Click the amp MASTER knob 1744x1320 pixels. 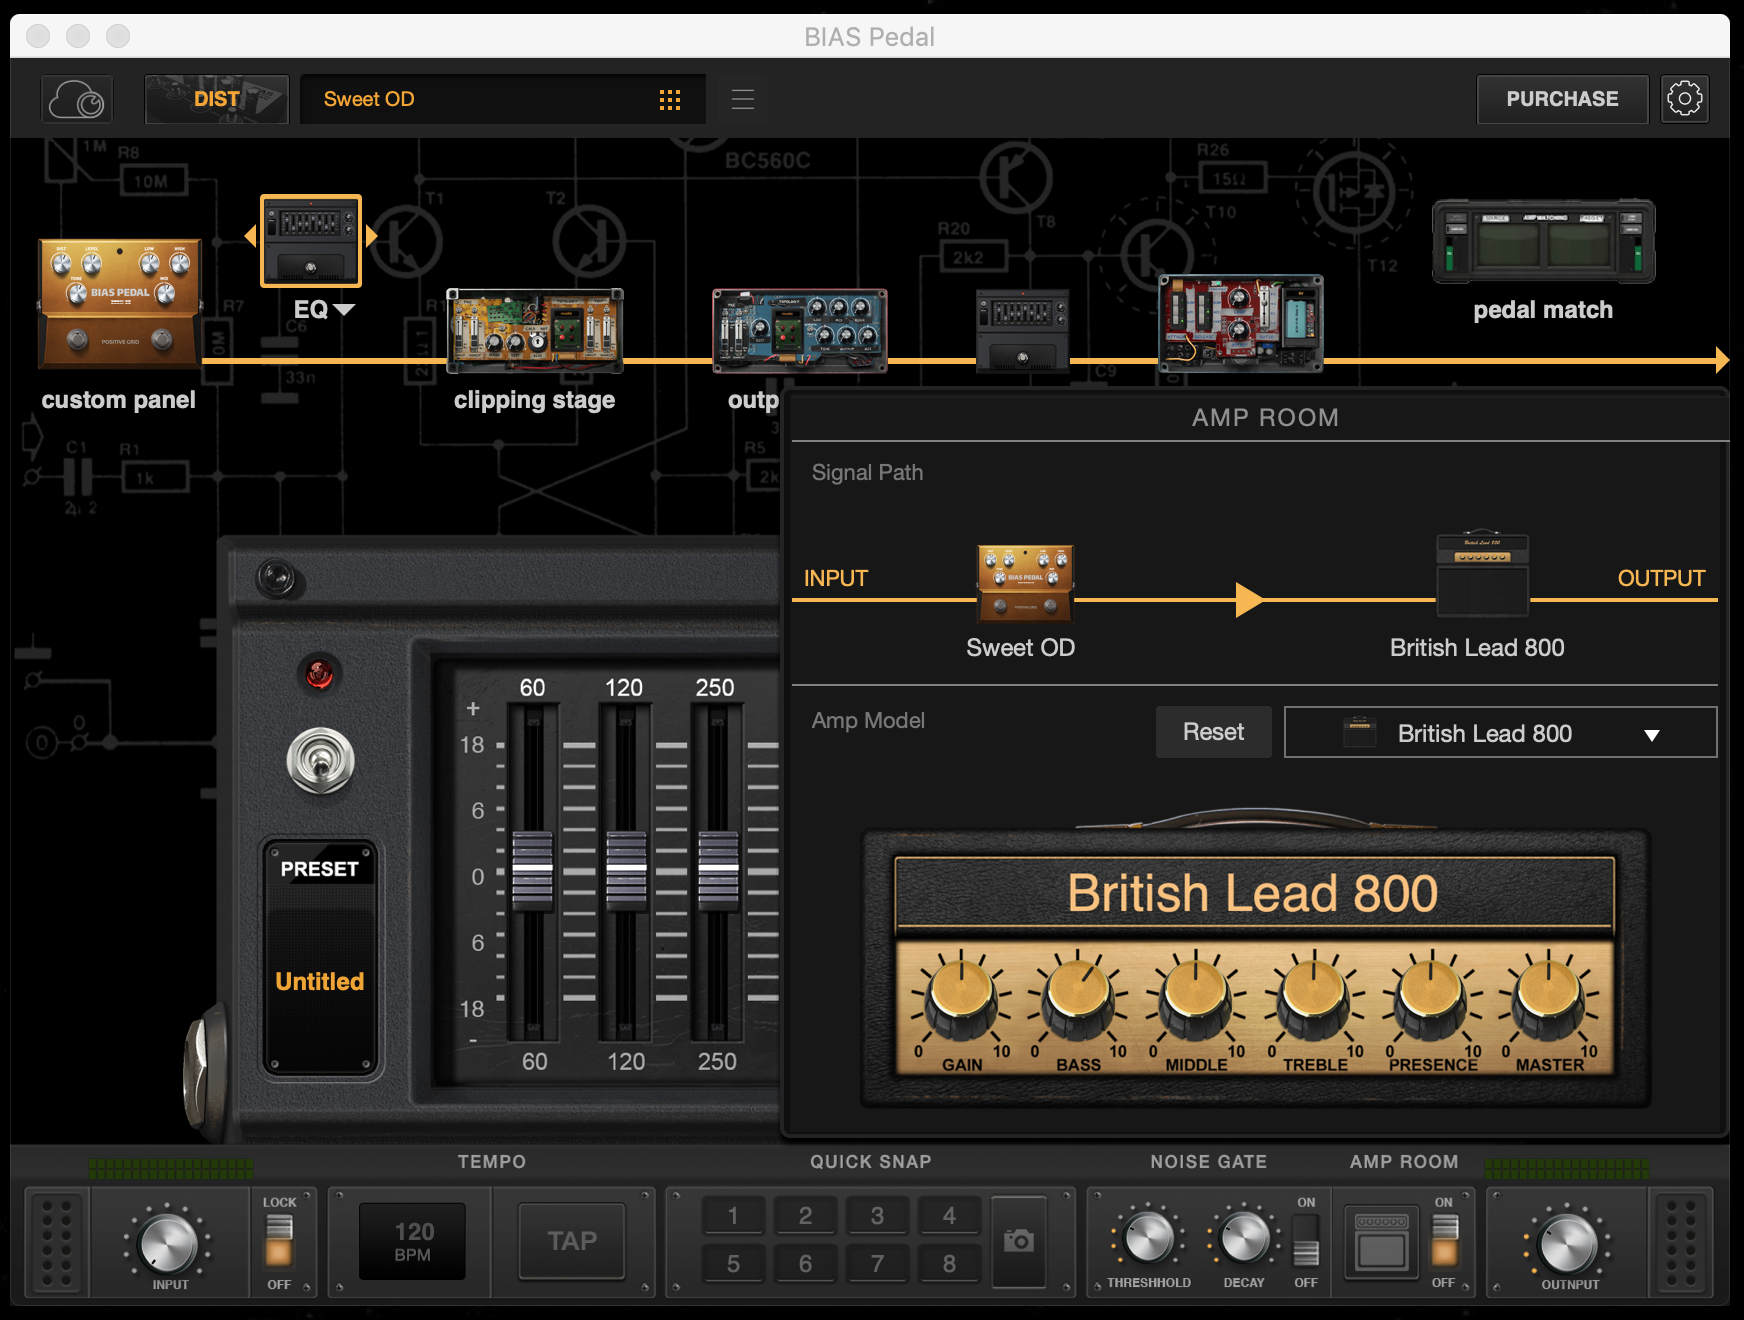click(x=1549, y=995)
